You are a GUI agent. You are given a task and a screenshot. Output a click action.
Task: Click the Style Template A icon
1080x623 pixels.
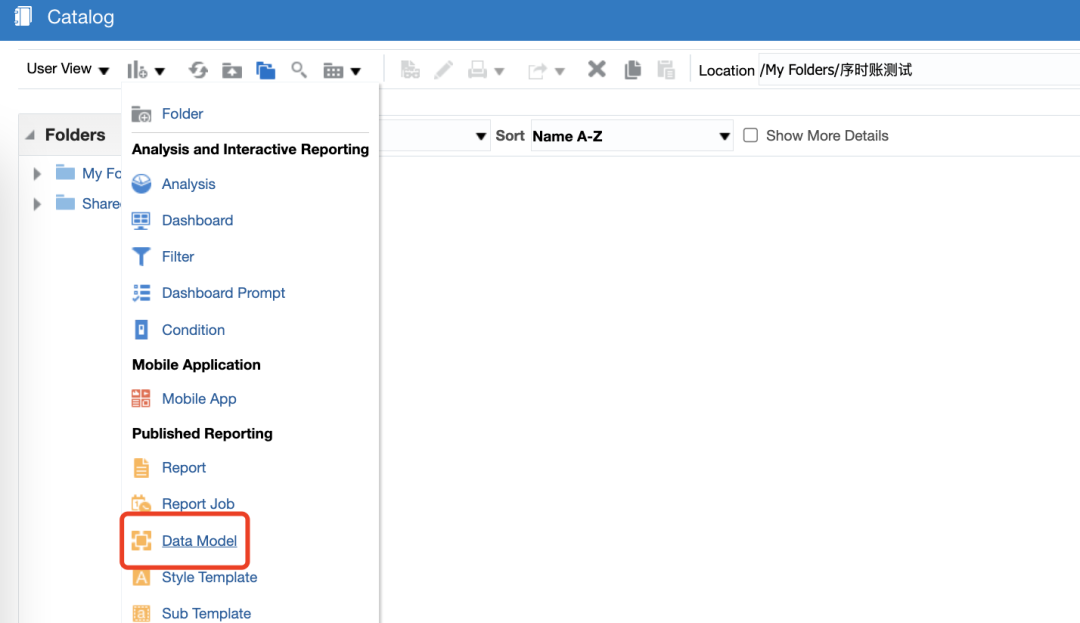pyautogui.click(x=141, y=577)
